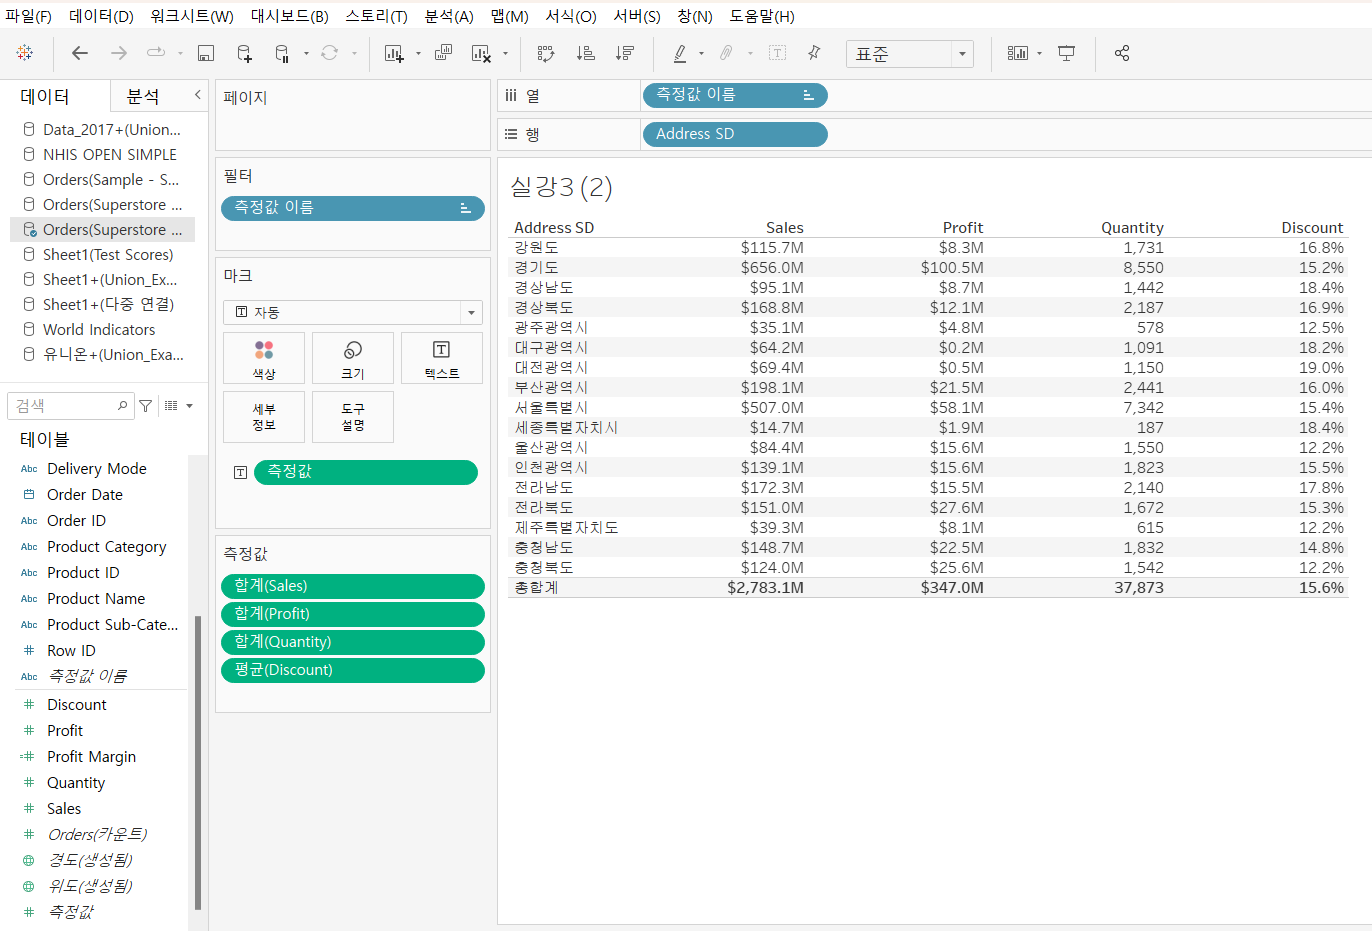1372x931 pixels.
Task: Select the World Indicators data source
Action: (99, 329)
